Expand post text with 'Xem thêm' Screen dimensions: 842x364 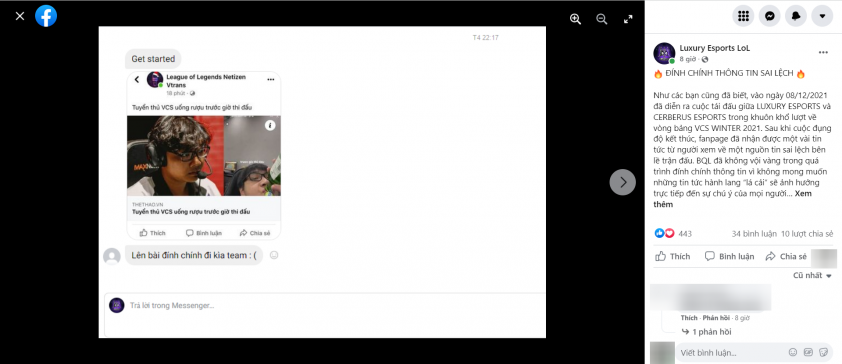point(733,199)
